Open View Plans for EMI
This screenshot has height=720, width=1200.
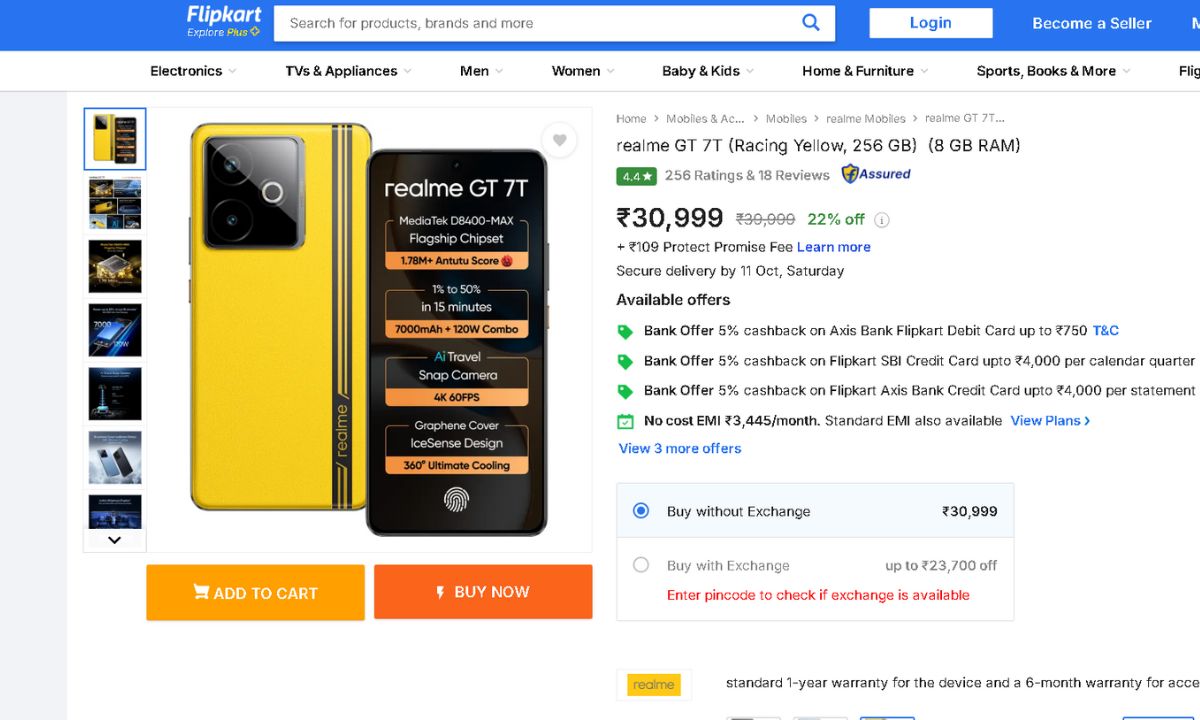tap(1050, 421)
